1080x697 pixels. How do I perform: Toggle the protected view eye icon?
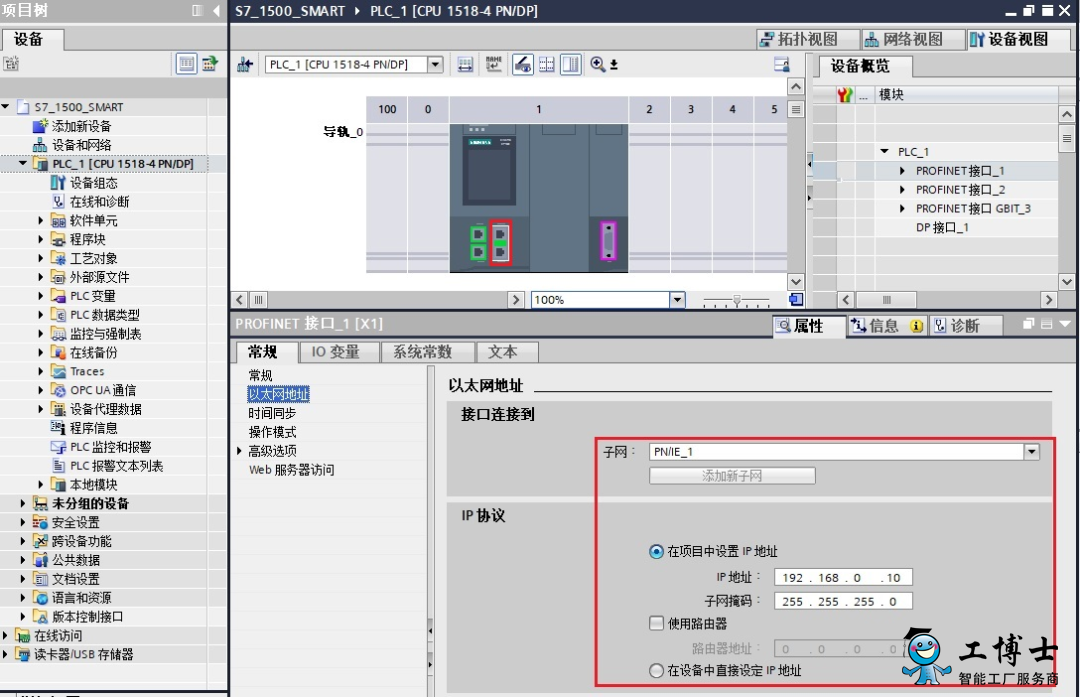click(x=523, y=65)
